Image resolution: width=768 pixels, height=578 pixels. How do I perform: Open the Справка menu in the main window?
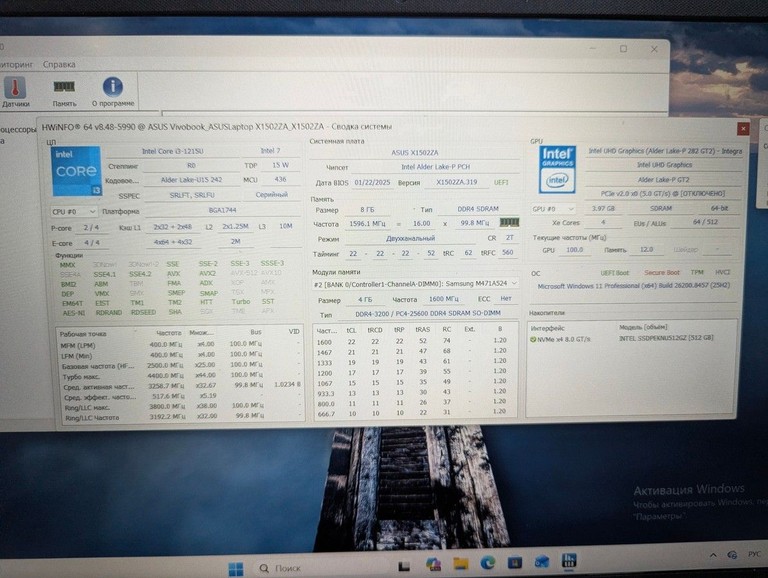coord(59,64)
